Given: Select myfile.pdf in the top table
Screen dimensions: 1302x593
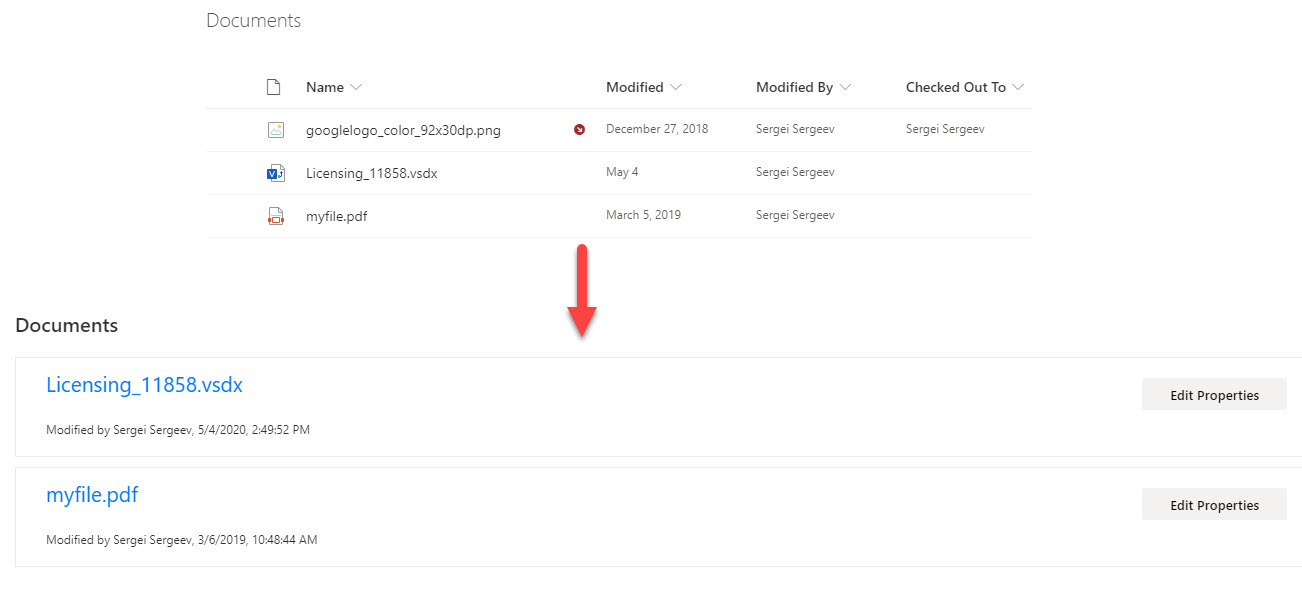Looking at the screenshot, I should click(x=336, y=216).
